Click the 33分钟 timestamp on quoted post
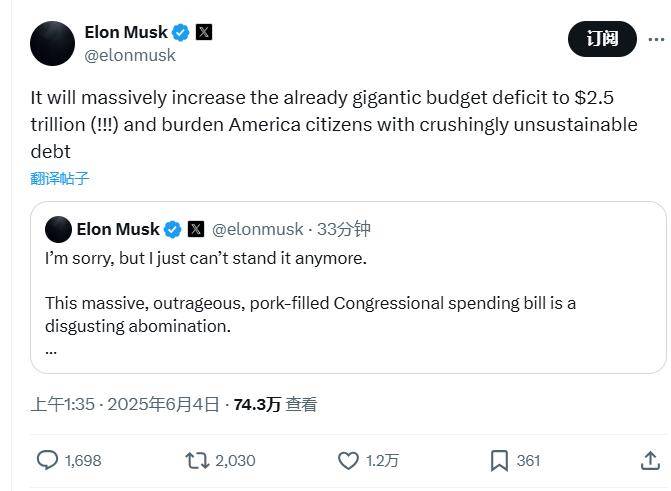Viewport: 671px width, 491px height. coord(344,230)
